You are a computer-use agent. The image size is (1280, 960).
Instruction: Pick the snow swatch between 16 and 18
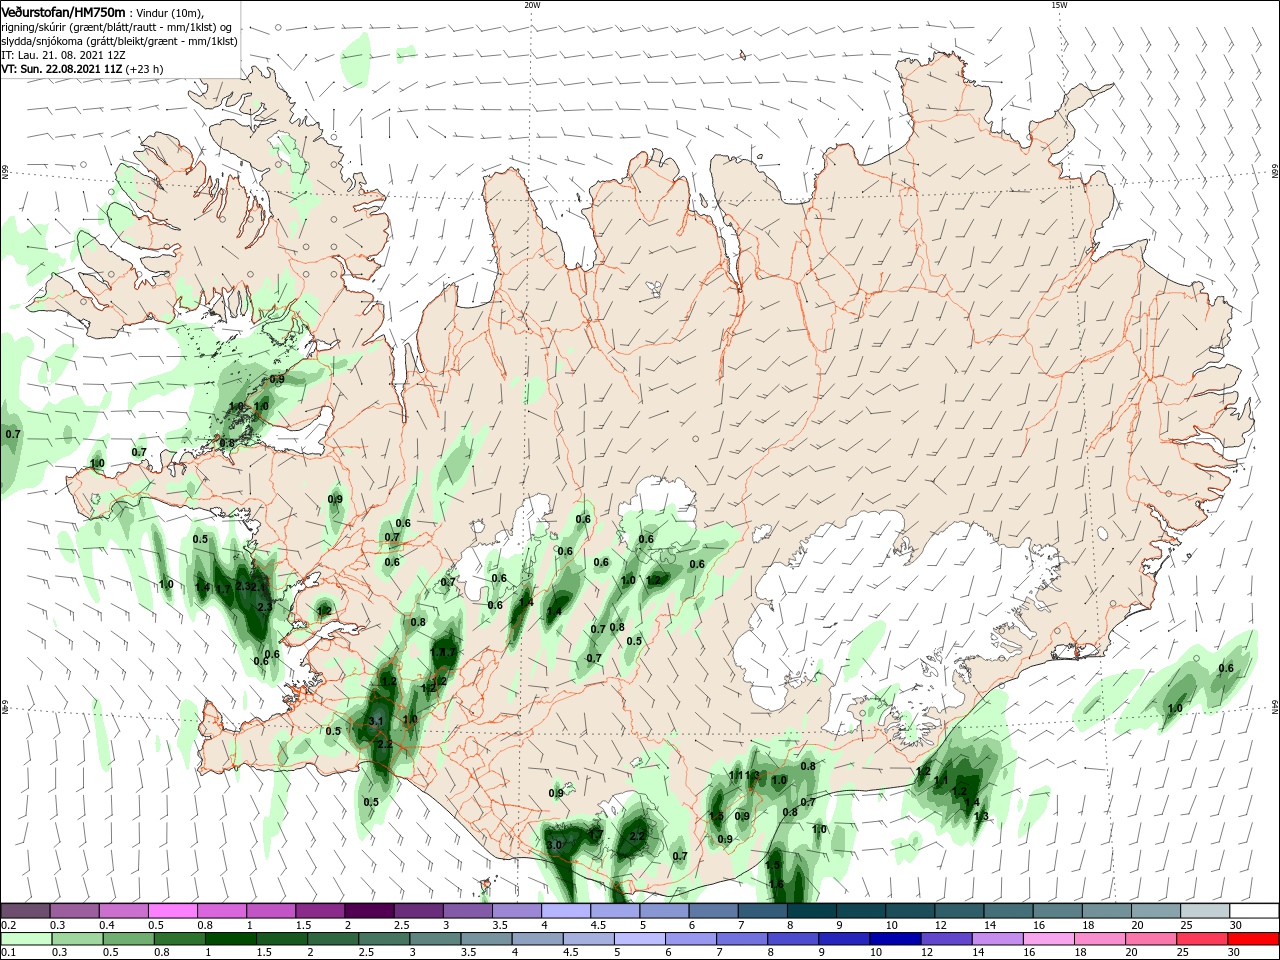(1057, 911)
